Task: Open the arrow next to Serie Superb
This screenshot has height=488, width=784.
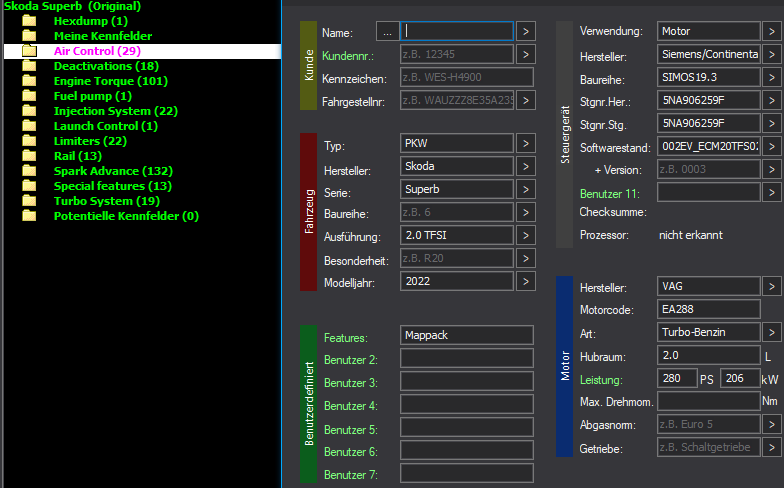Action: point(526,190)
